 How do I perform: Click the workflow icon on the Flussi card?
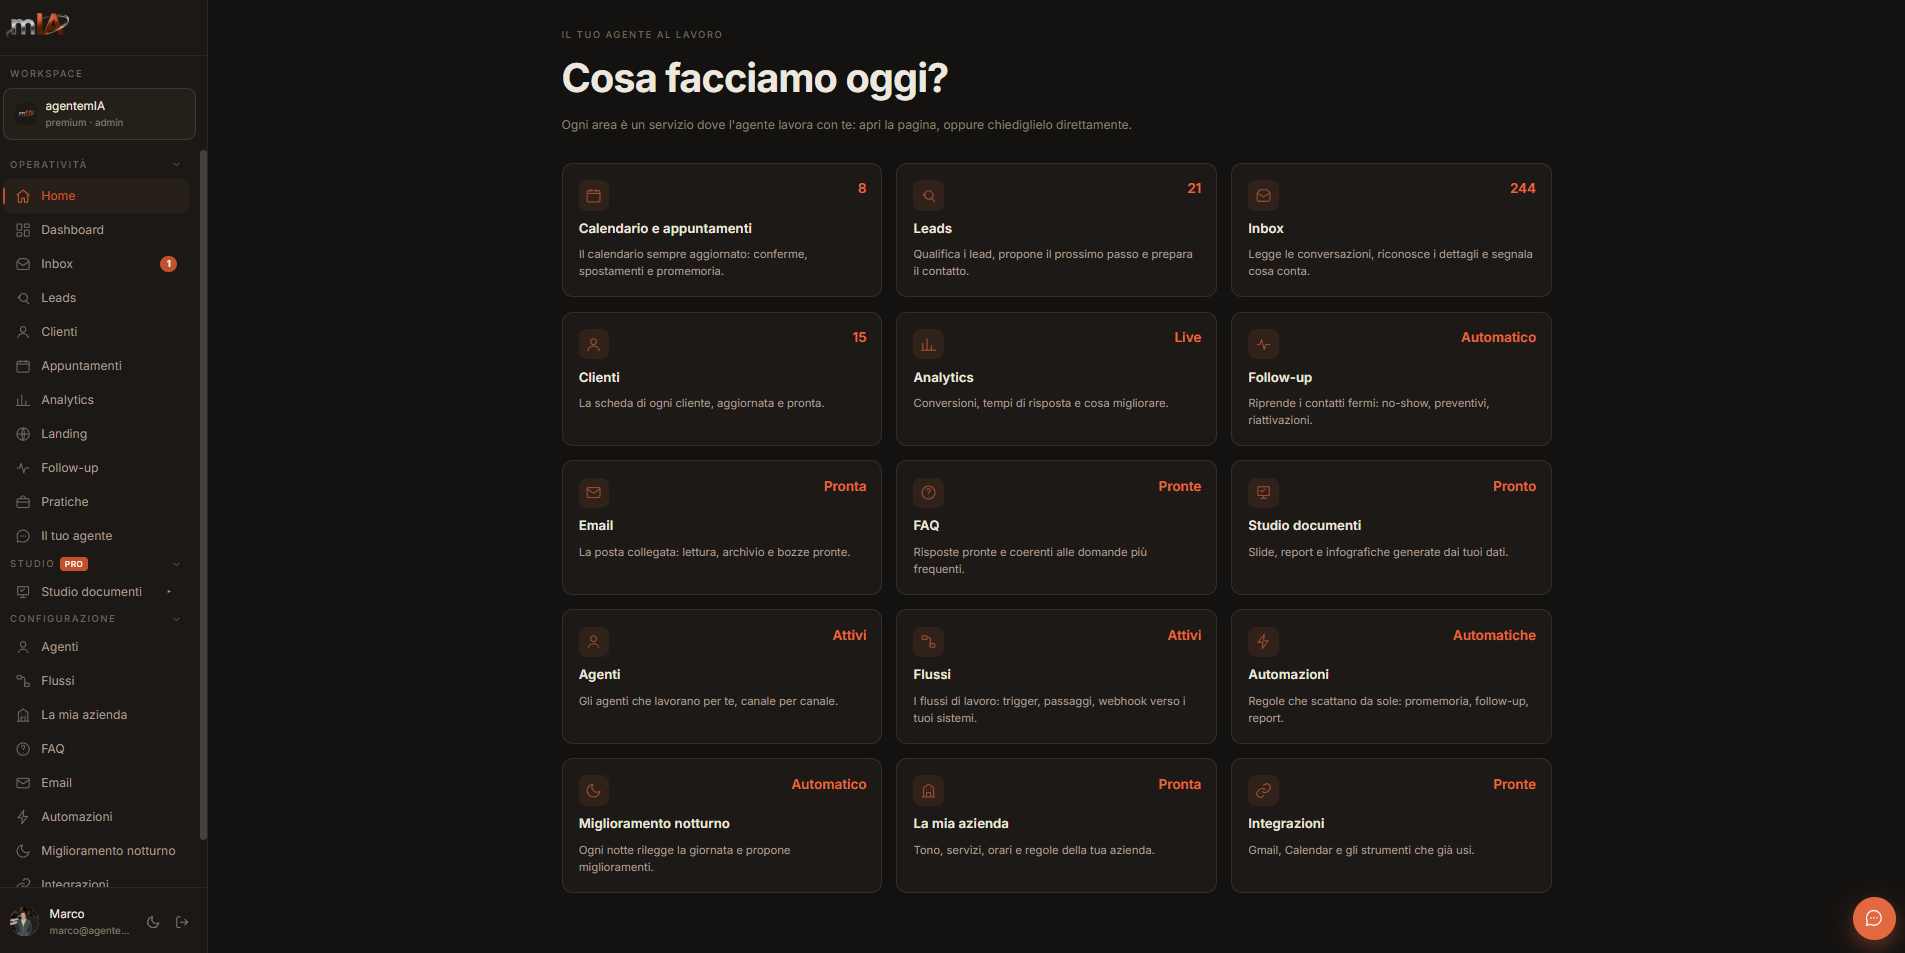coord(928,642)
